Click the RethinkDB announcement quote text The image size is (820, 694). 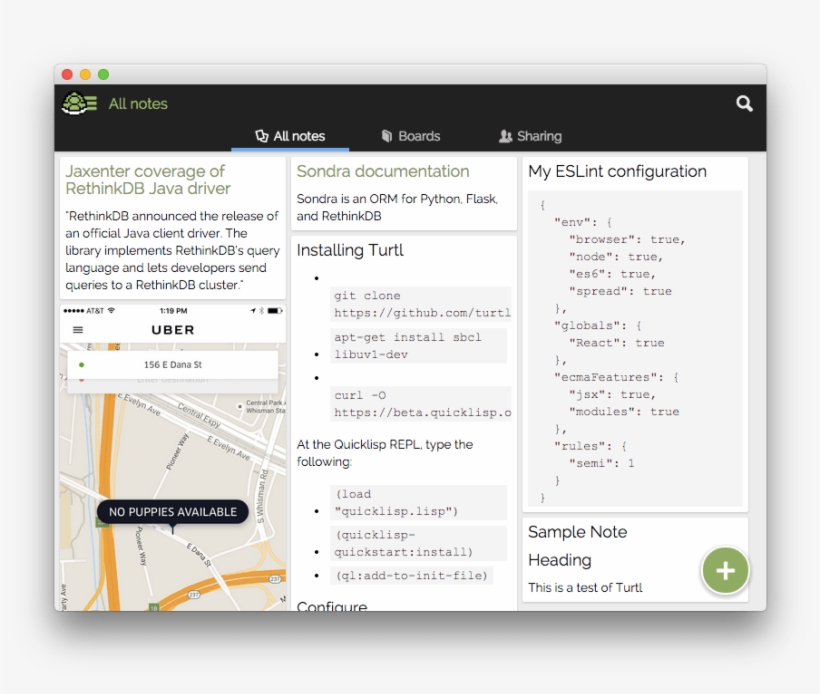pos(173,250)
